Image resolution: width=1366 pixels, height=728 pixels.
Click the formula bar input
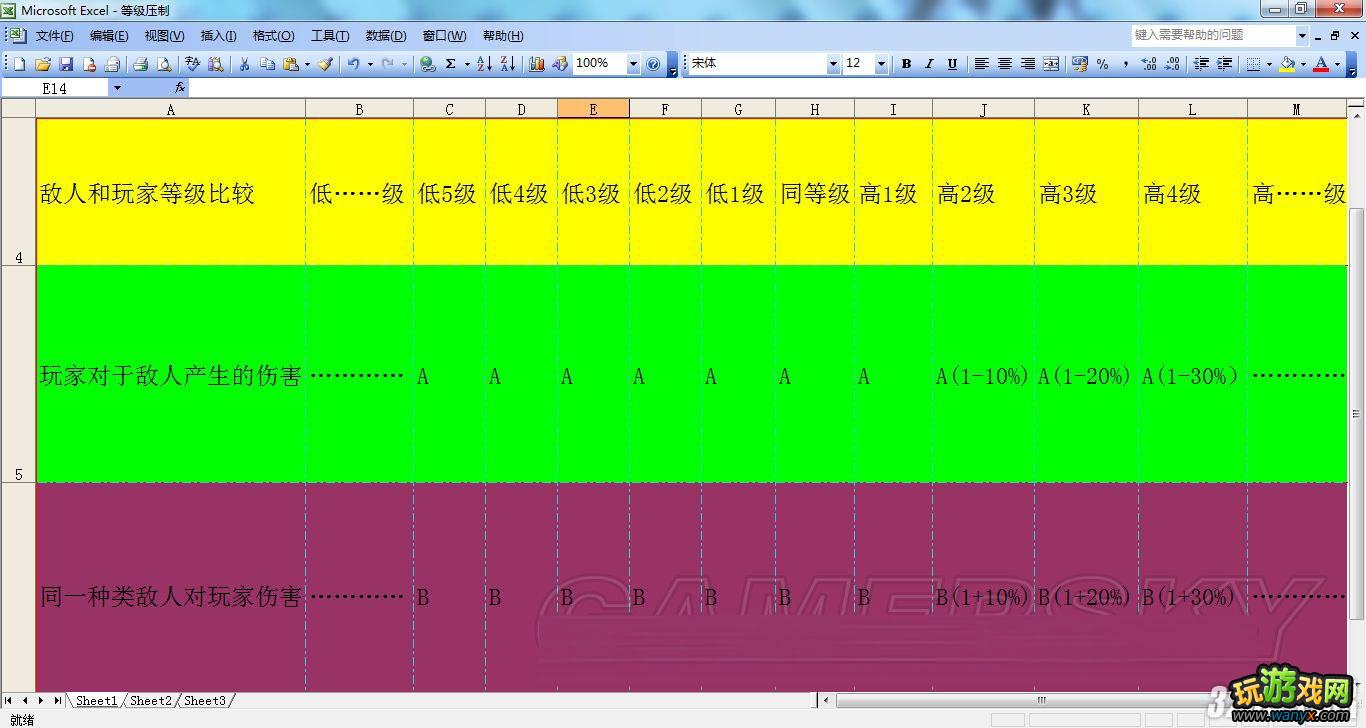pyautogui.click(x=770, y=88)
